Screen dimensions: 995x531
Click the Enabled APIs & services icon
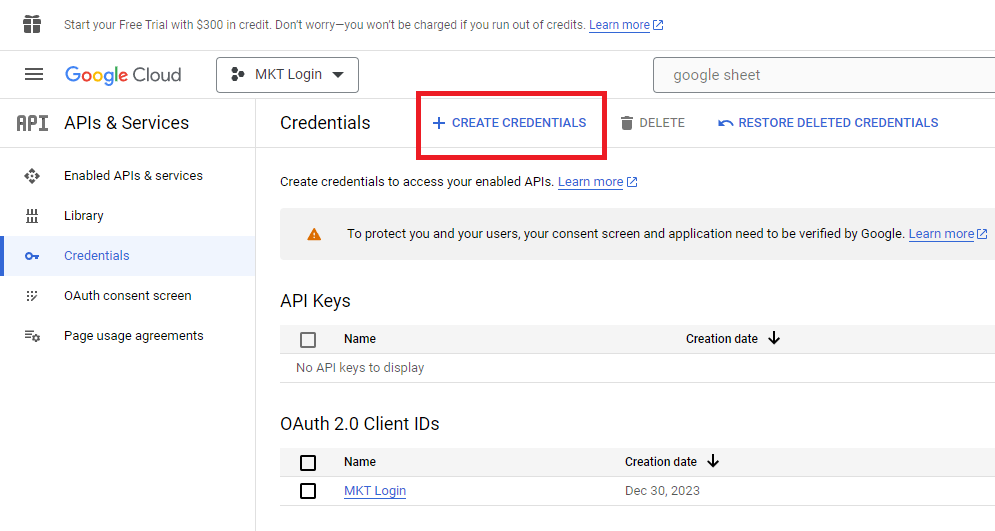tap(32, 176)
